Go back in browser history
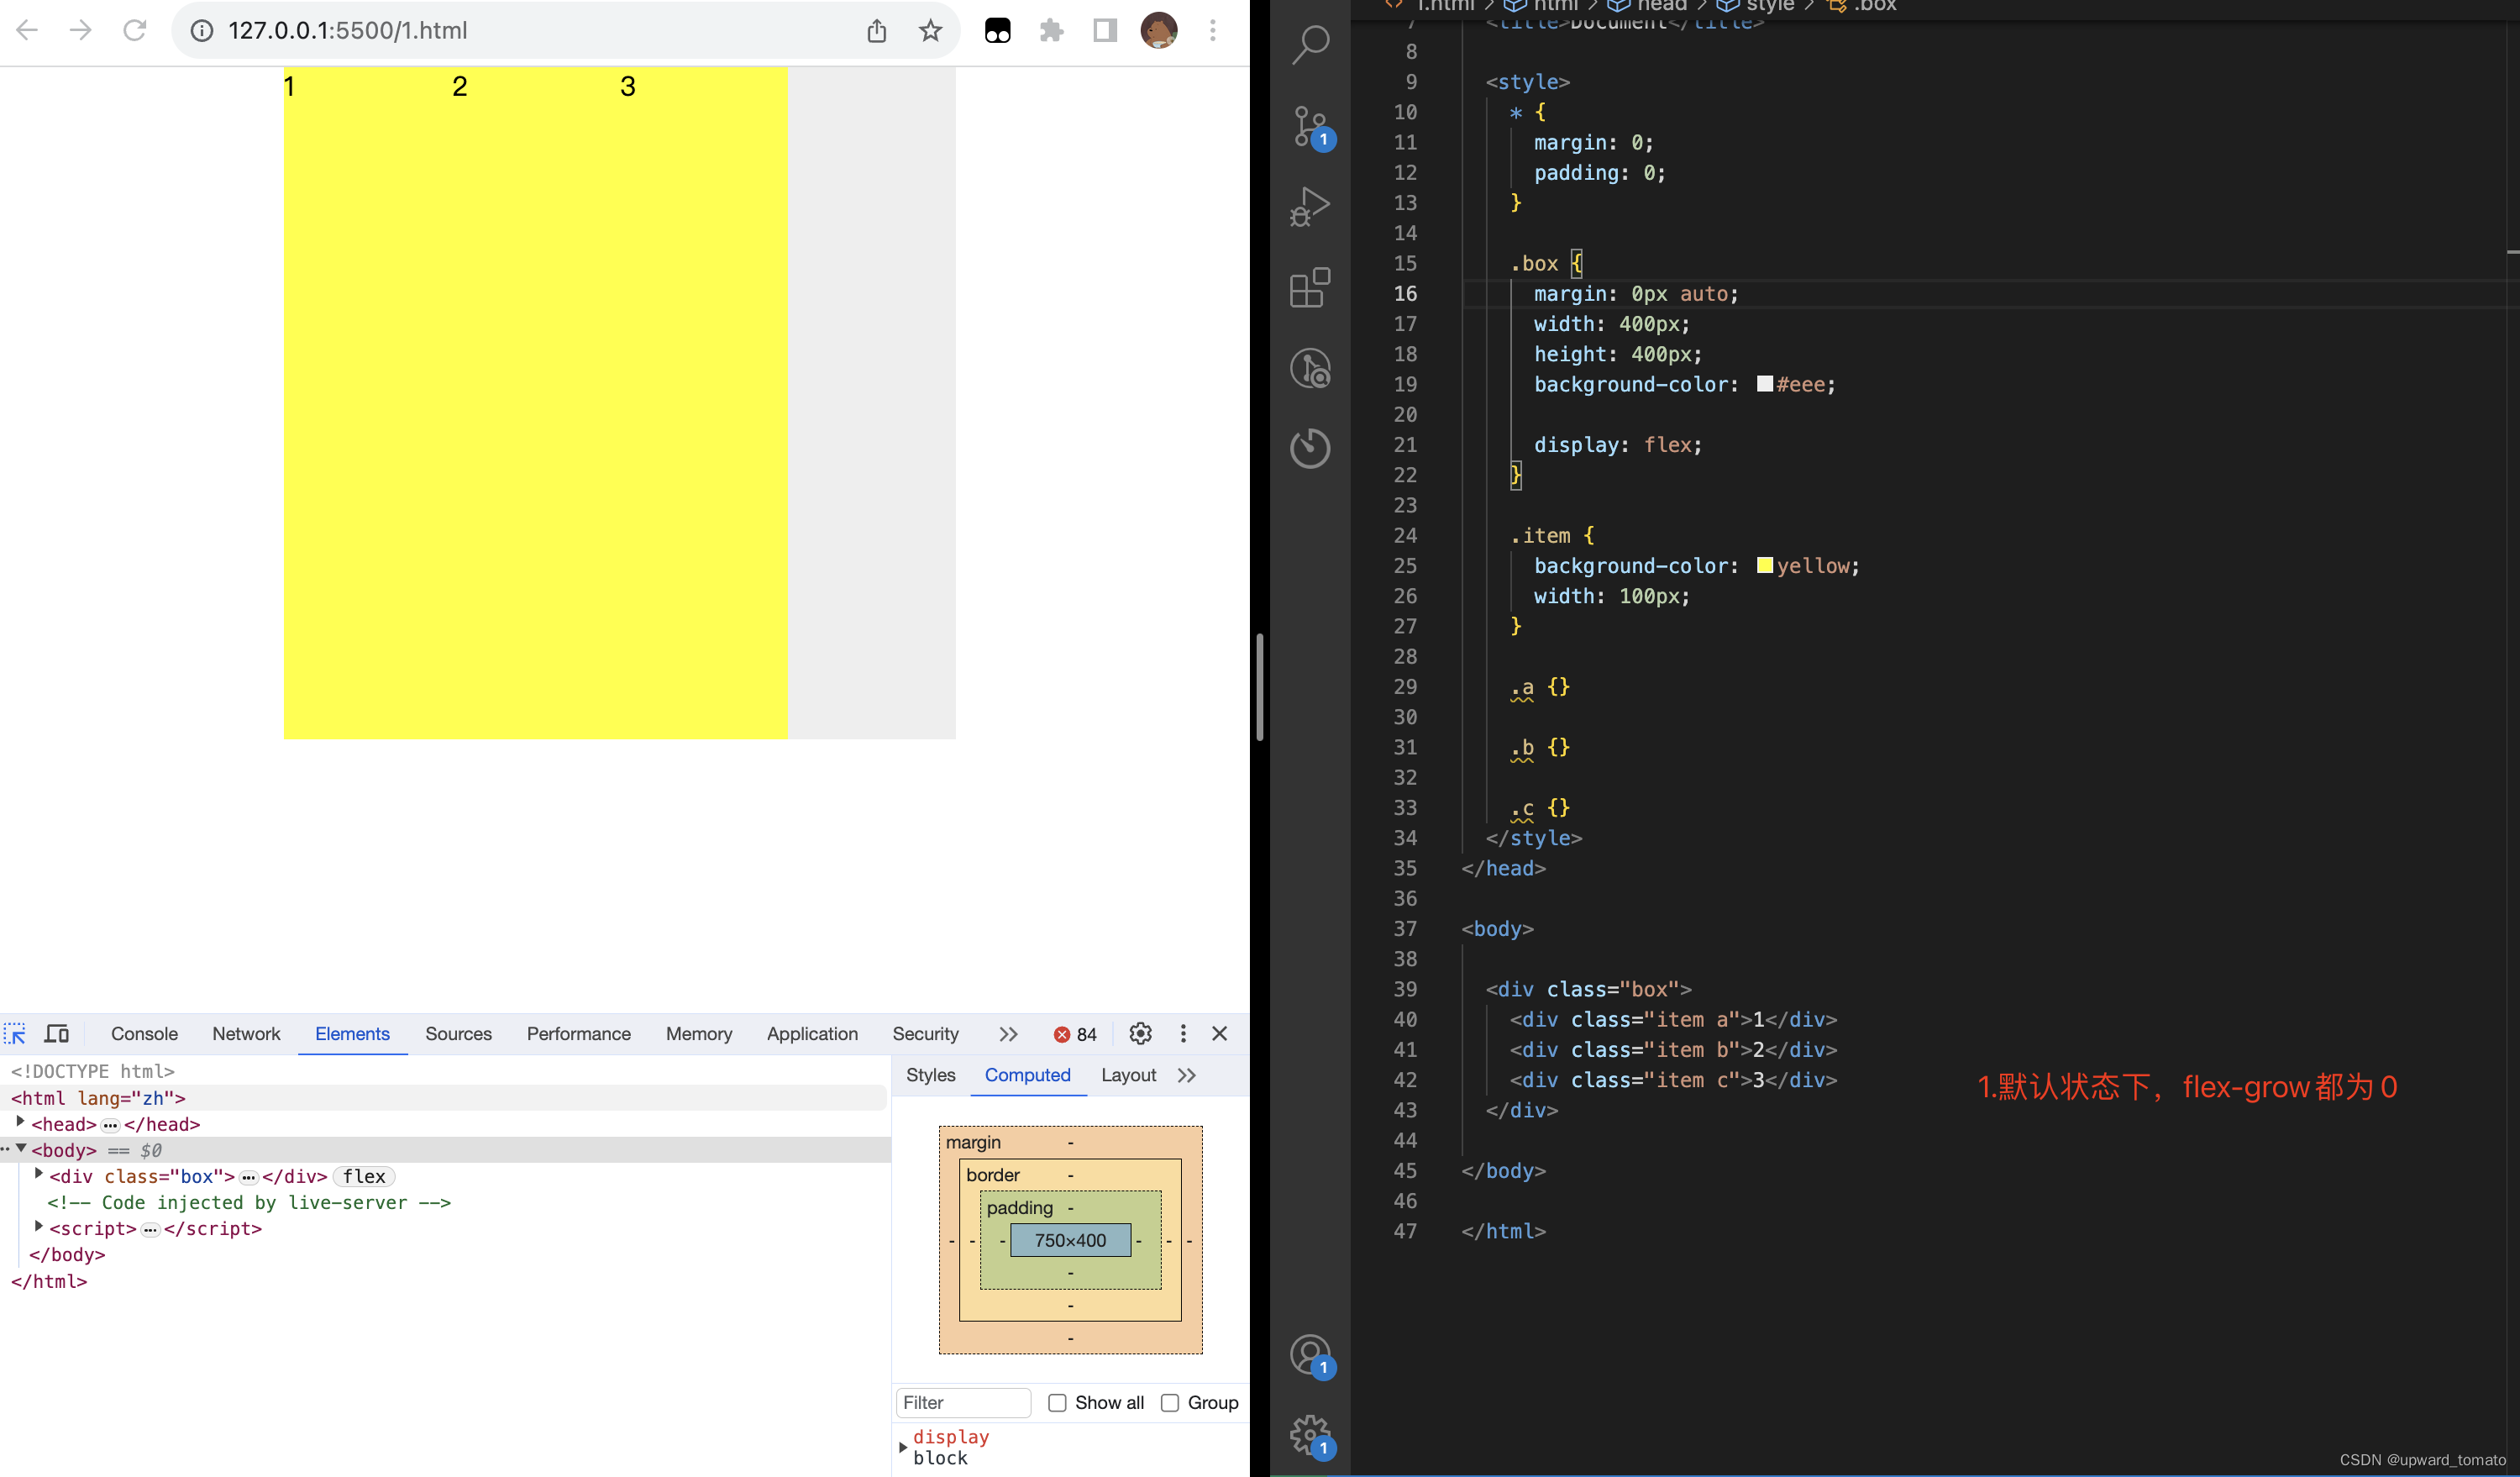This screenshot has height=1477, width=2520. [27, 30]
